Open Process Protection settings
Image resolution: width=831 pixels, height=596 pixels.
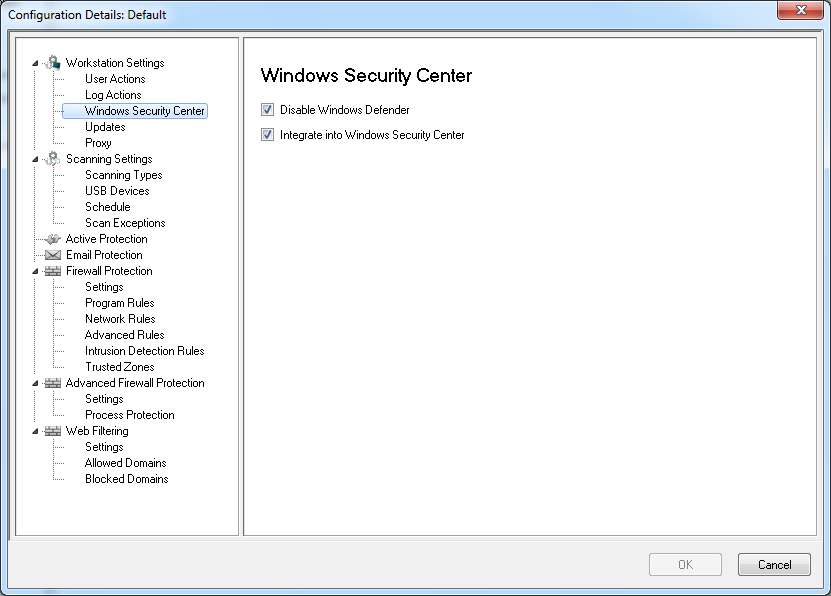(x=129, y=415)
